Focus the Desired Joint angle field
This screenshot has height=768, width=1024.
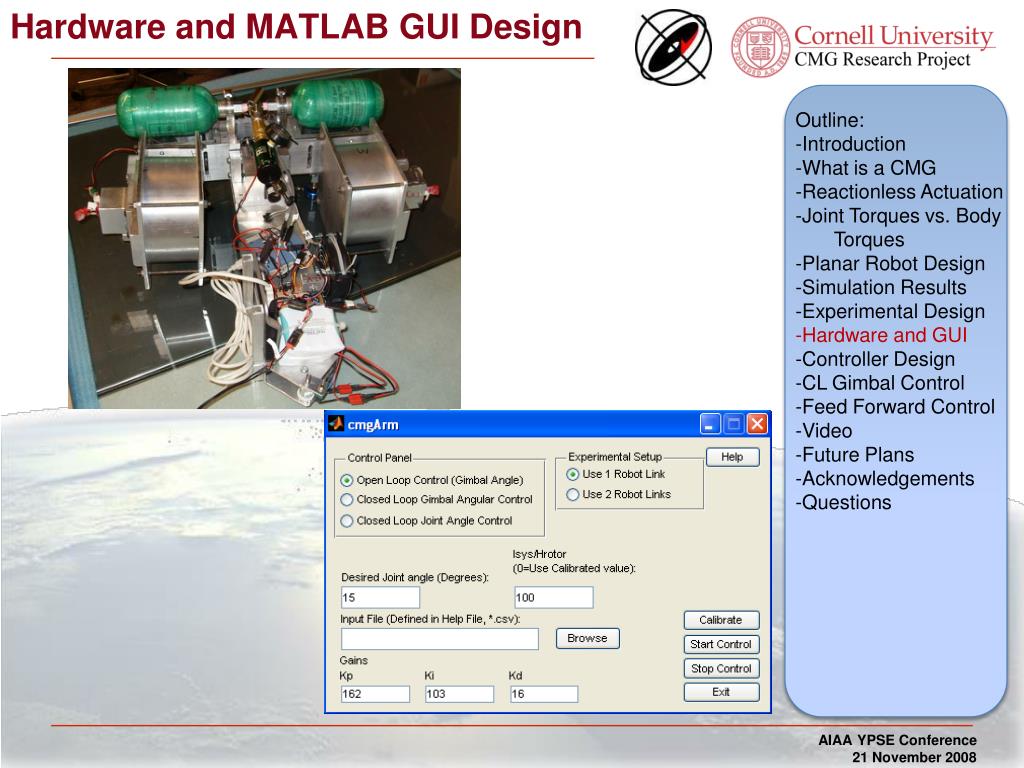[380, 598]
